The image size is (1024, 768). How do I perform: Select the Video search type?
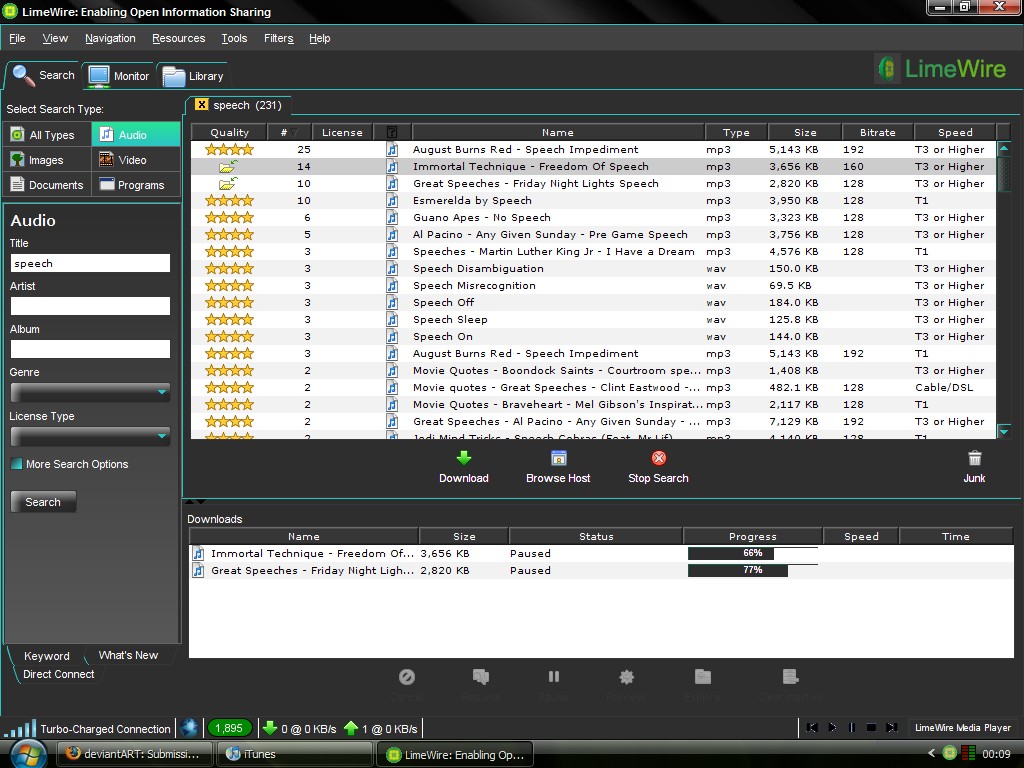(136, 160)
